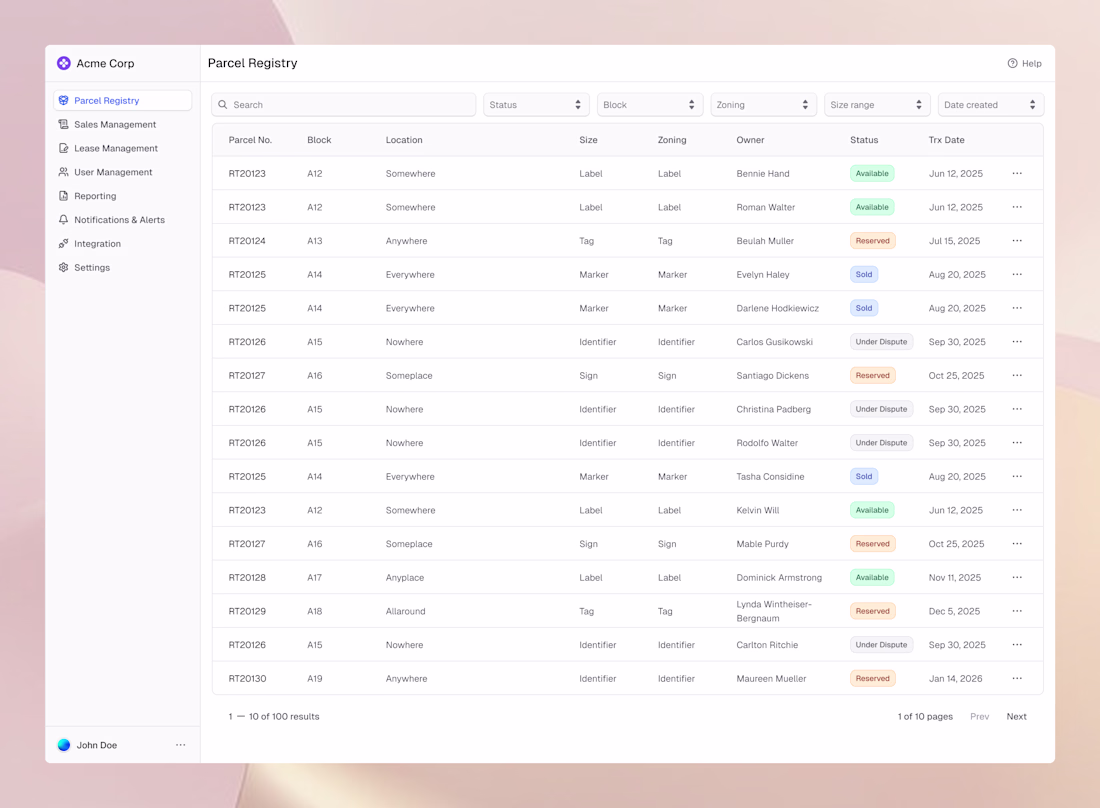Open the Settings menu item
This screenshot has height=808, width=1100.
pos(123,267)
